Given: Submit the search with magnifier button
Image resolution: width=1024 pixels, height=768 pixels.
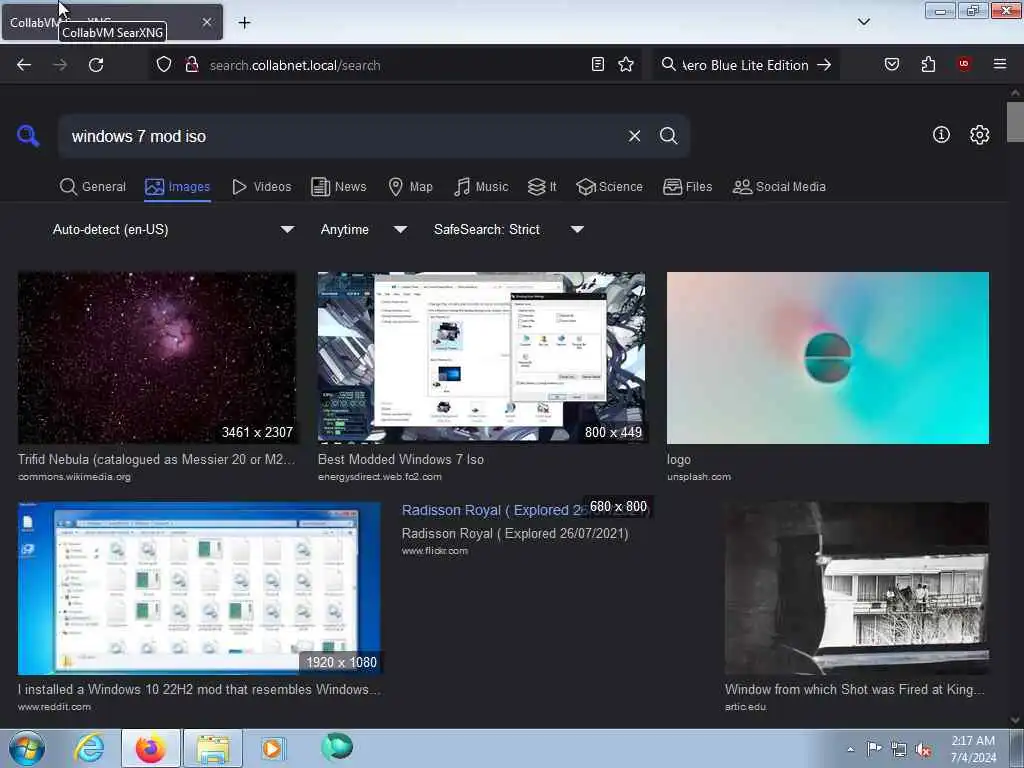Looking at the screenshot, I should click(x=668, y=136).
